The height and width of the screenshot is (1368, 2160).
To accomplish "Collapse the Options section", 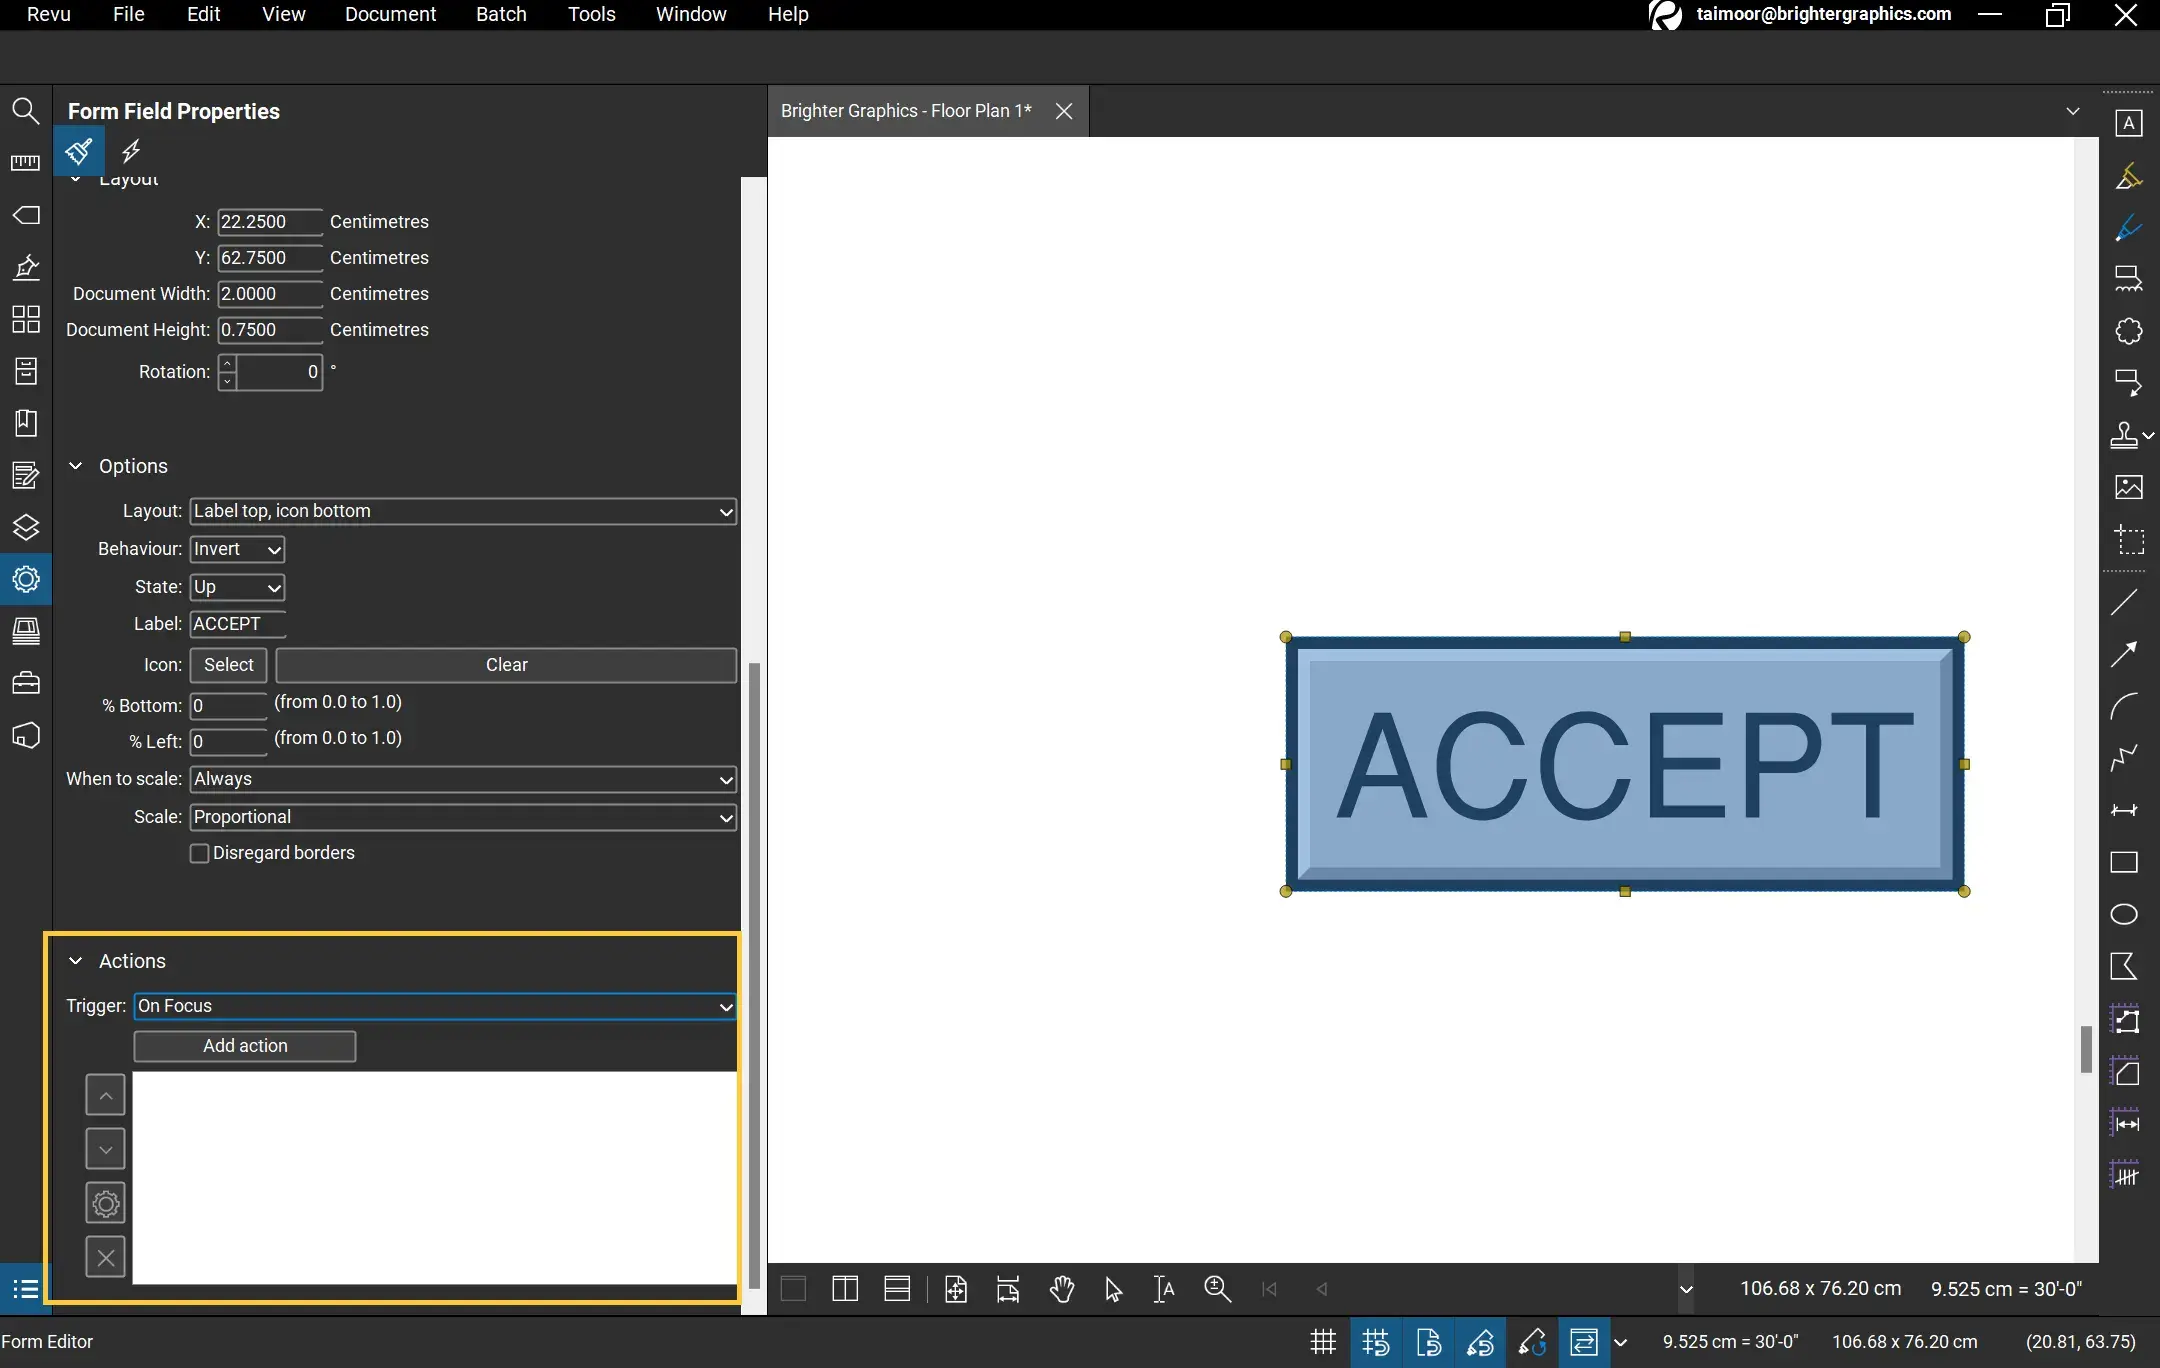I will tap(75, 466).
